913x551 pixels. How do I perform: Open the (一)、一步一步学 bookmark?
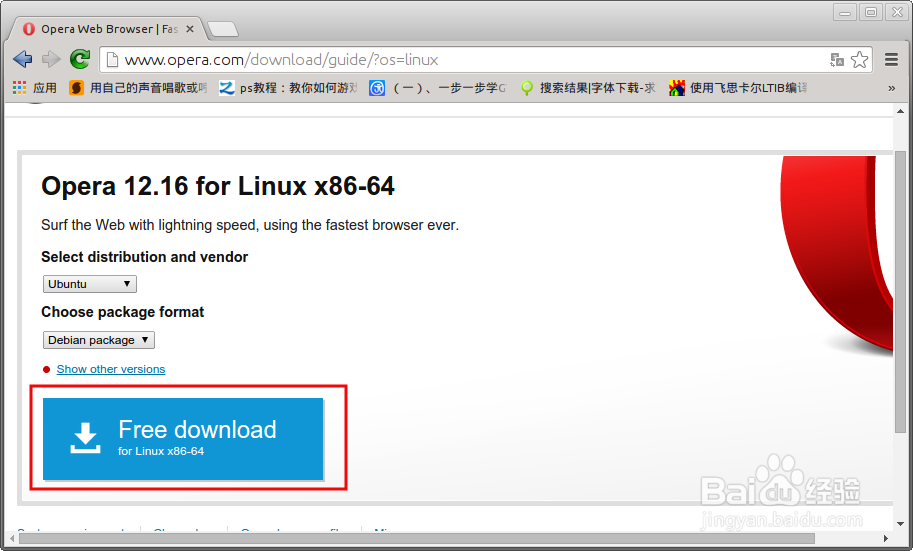pyautogui.click(x=438, y=88)
